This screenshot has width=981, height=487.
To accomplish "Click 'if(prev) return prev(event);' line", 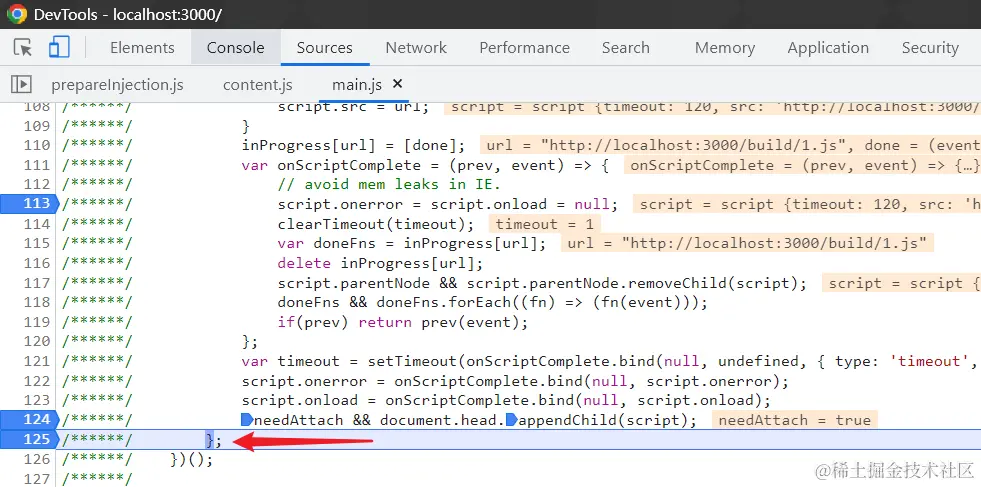I will click(403, 322).
